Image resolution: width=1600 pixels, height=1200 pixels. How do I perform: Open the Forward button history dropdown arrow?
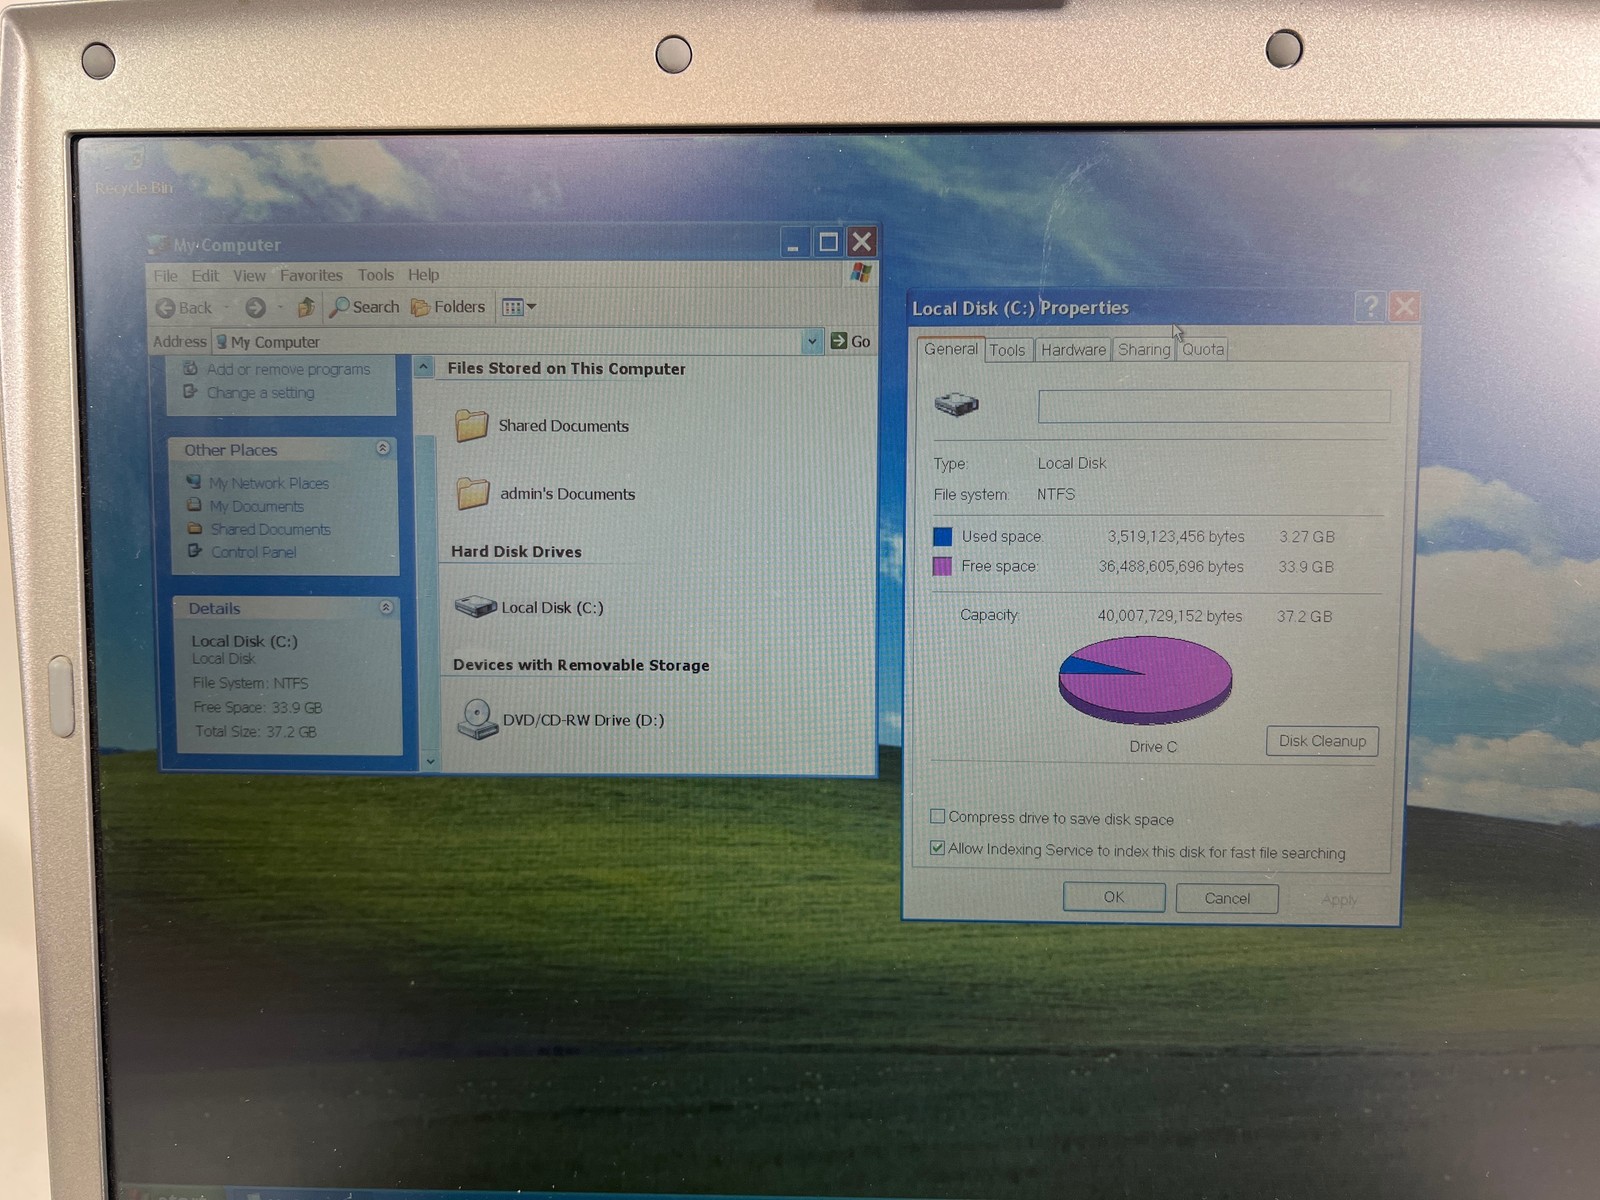(280, 308)
